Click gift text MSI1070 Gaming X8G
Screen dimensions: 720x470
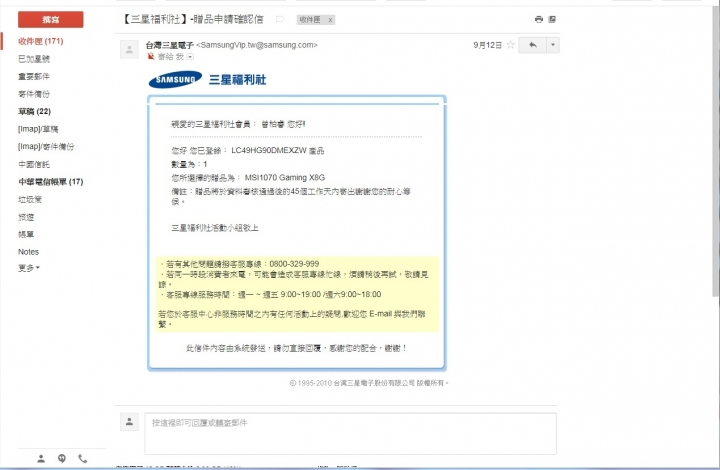tap(285, 178)
